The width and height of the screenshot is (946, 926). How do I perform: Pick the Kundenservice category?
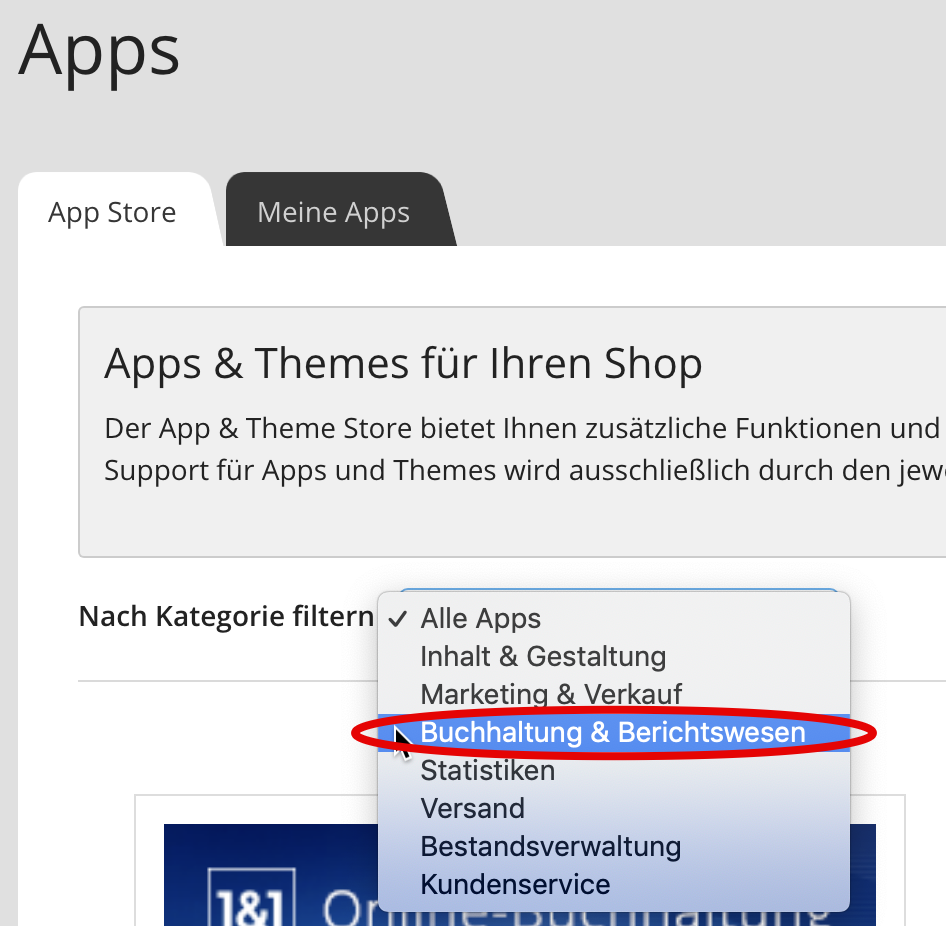click(614, 884)
